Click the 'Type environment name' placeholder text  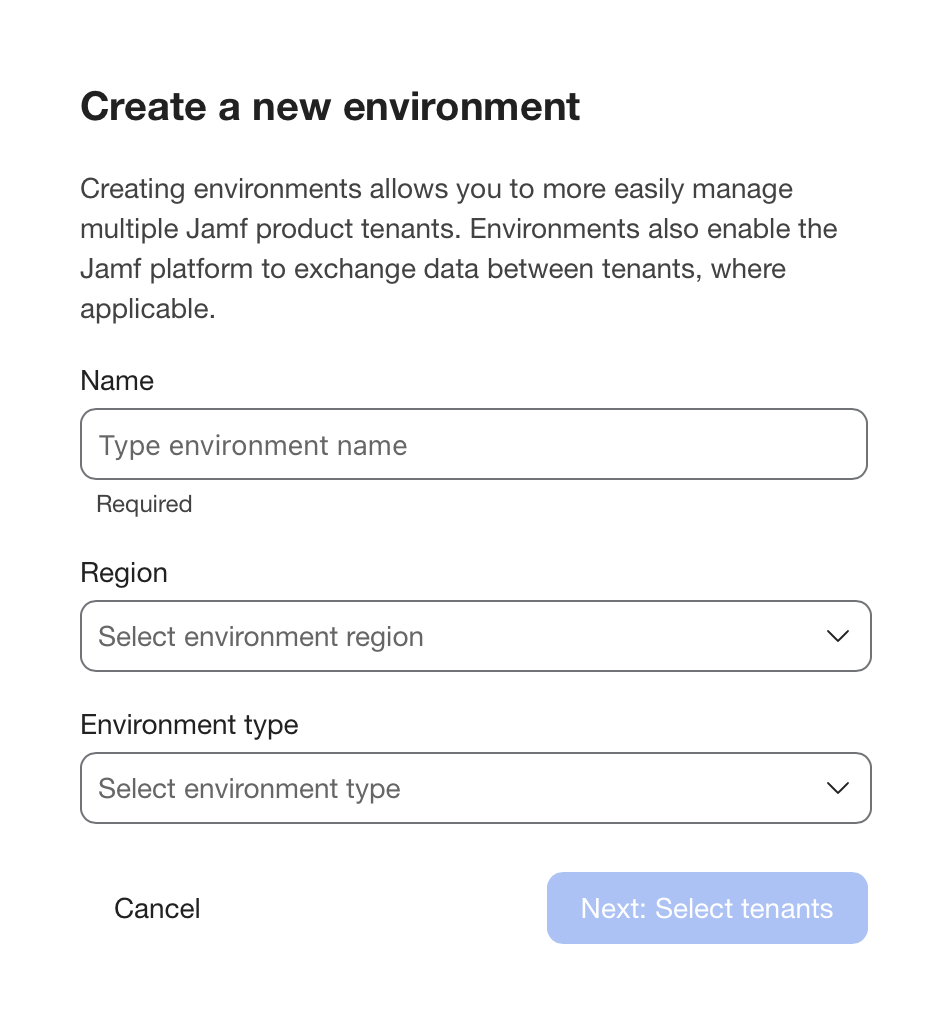(x=252, y=446)
